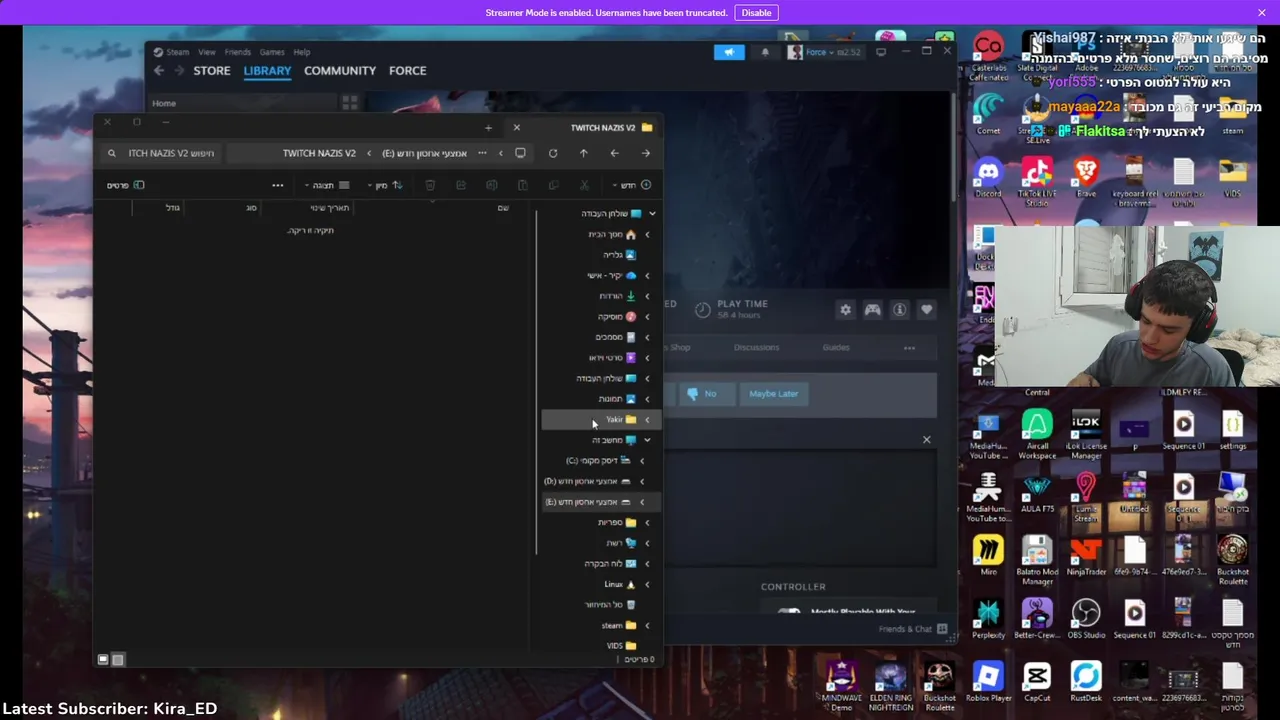The height and width of the screenshot is (720, 1280).
Task: Open the View menu in Steam
Action: (x=206, y=52)
